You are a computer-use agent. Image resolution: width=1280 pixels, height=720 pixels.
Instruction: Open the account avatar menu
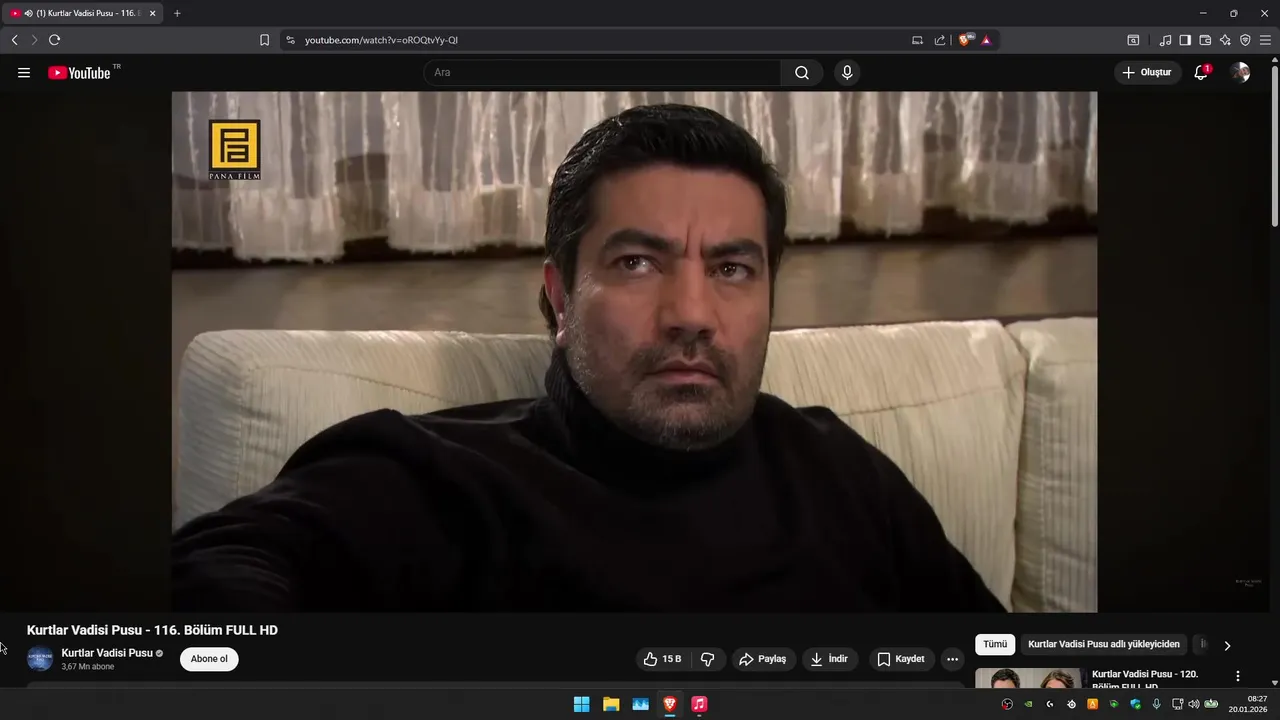coord(1240,73)
